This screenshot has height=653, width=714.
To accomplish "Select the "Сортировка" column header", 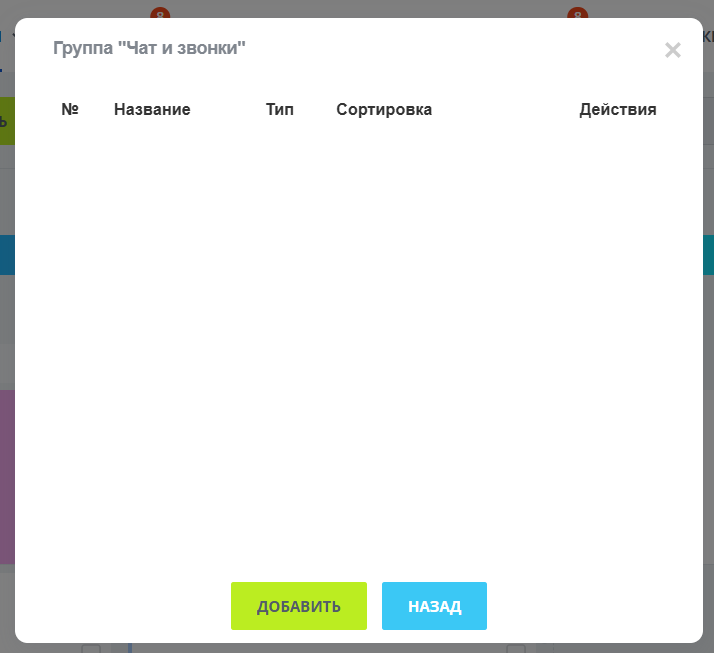I will click(384, 110).
